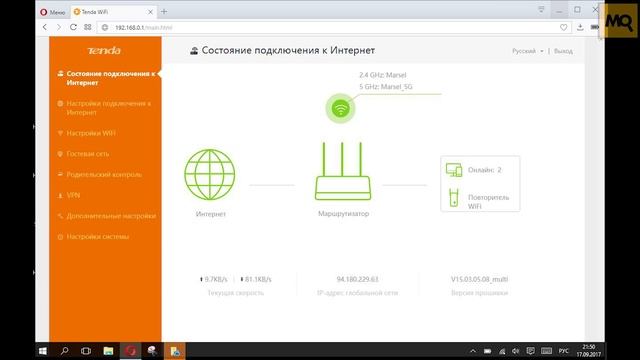Open volume control in tray
Image resolution: width=640 pixels, height=360 pixels.
click(x=516, y=351)
